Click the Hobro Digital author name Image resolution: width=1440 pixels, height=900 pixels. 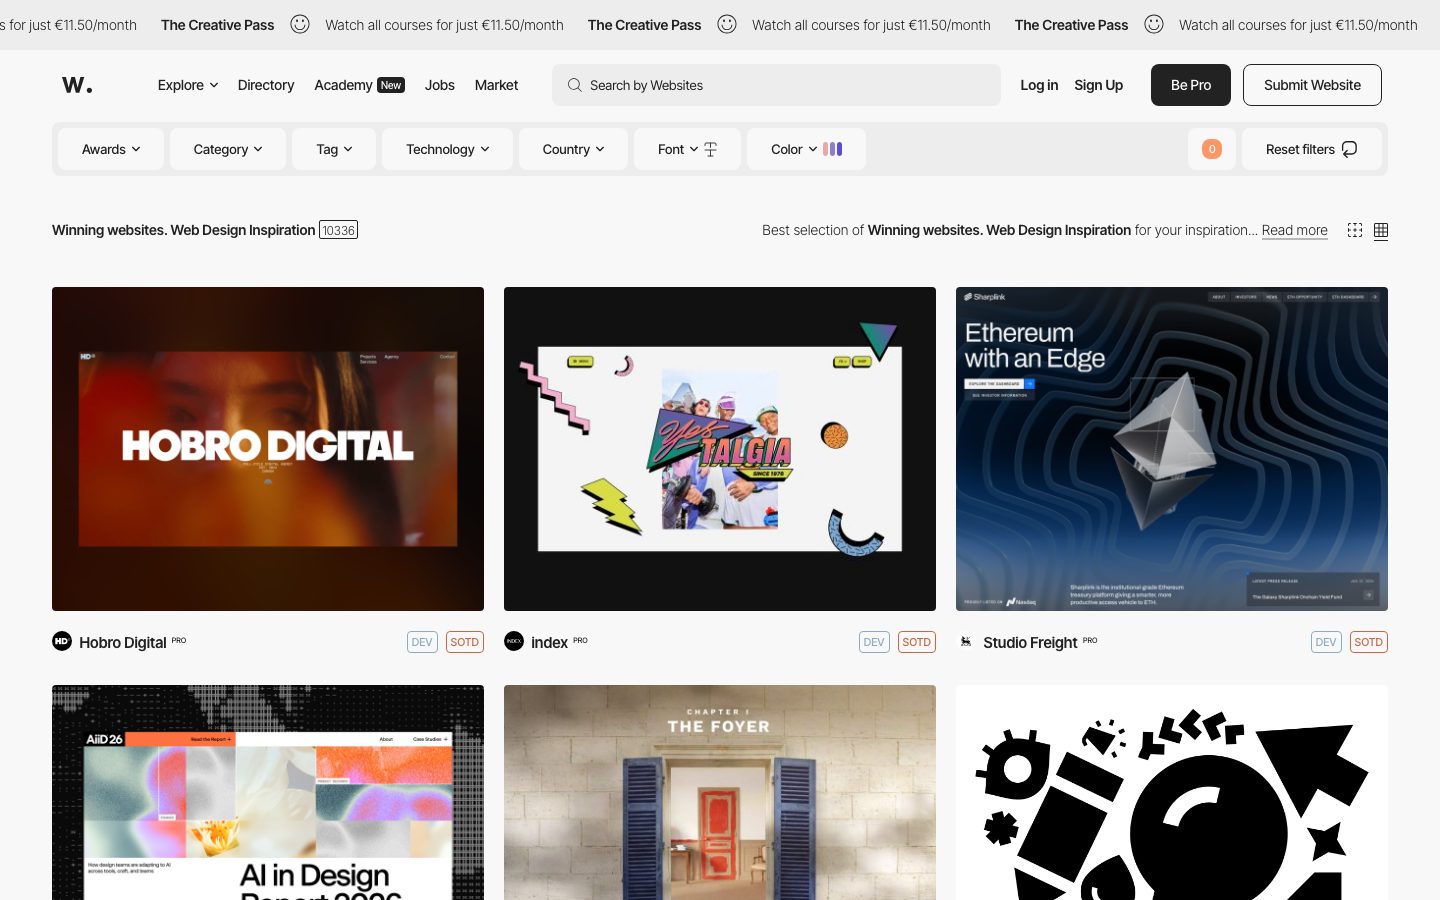[123, 642]
